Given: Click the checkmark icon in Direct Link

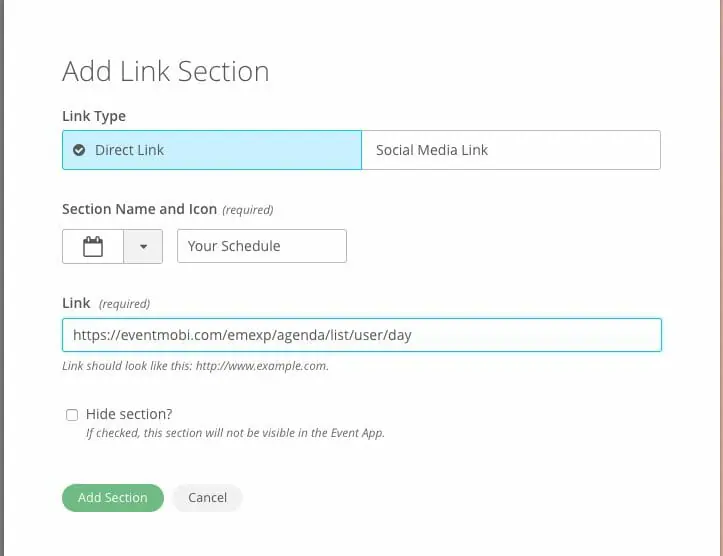Looking at the screenshot, I should coord(79,151).
